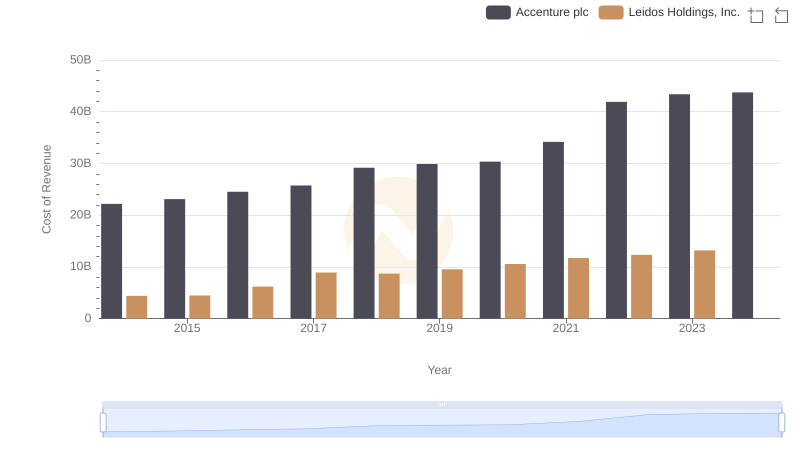Screen dimensions: 800x461
Task: Click the Accenture bar for 2019
Action: click(427, 241)
